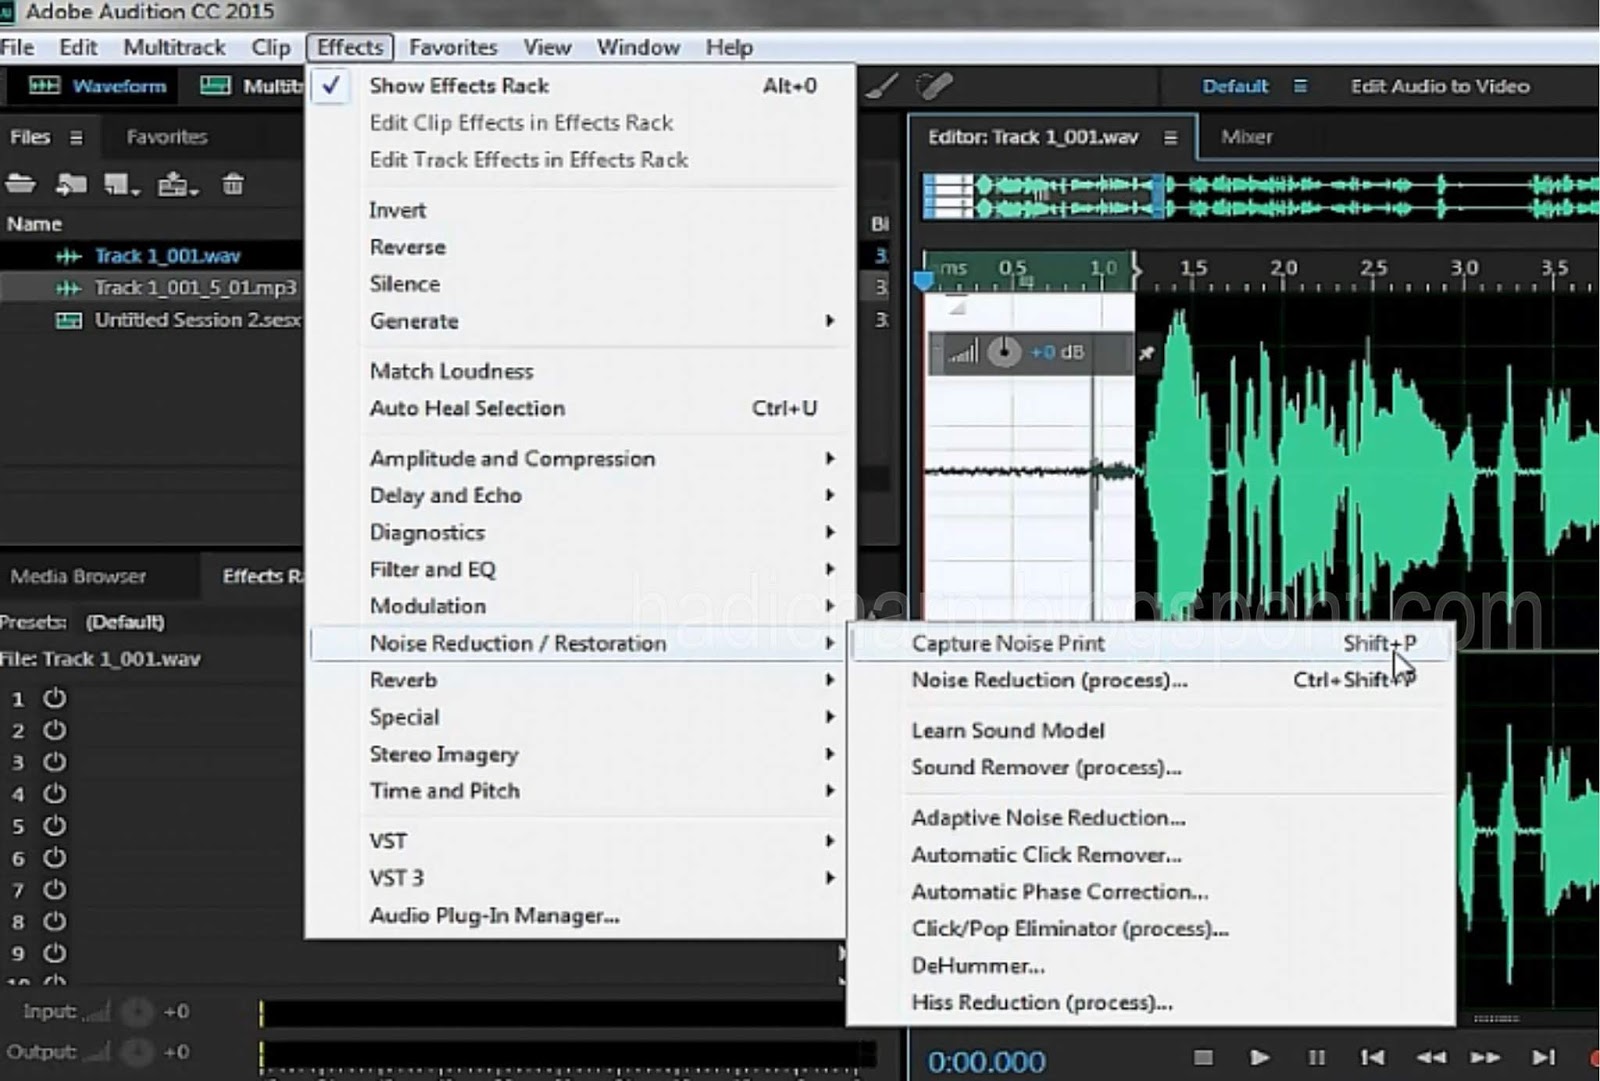
Task: Select the Edit Audio to Video workspace
Action: (x=1440, y=86)
